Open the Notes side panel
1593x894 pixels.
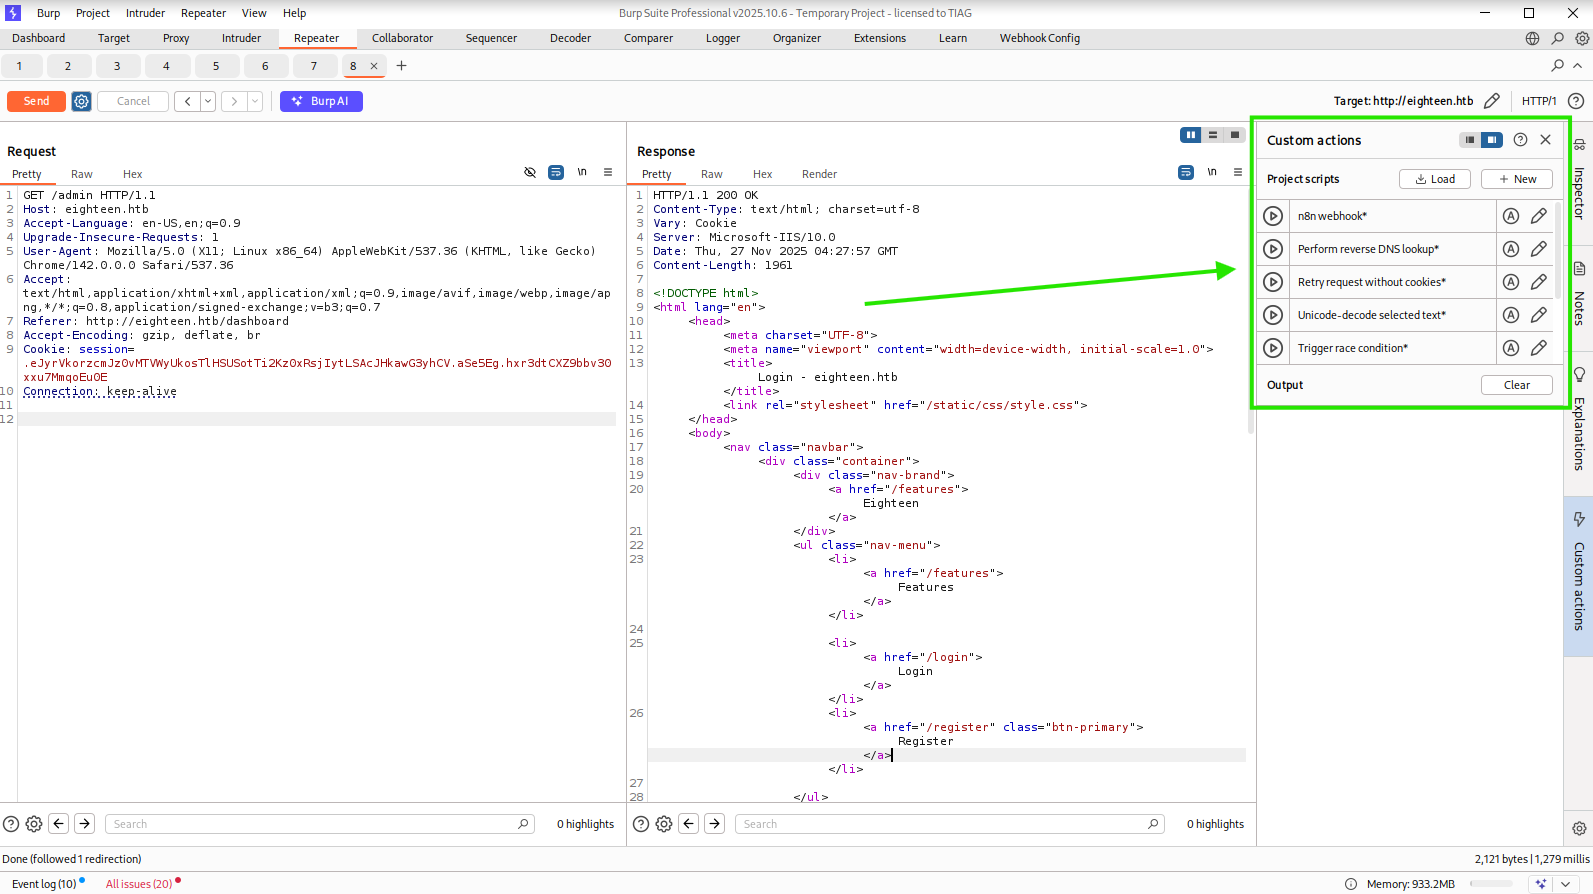click(x=1579, y=295)
